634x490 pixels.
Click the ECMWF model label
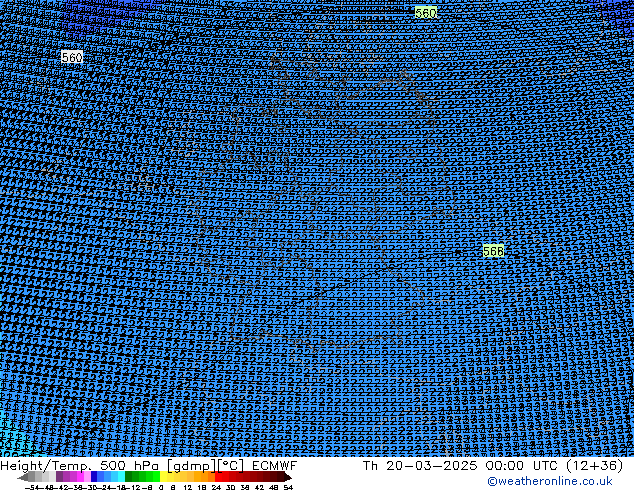tap(275, 465)
